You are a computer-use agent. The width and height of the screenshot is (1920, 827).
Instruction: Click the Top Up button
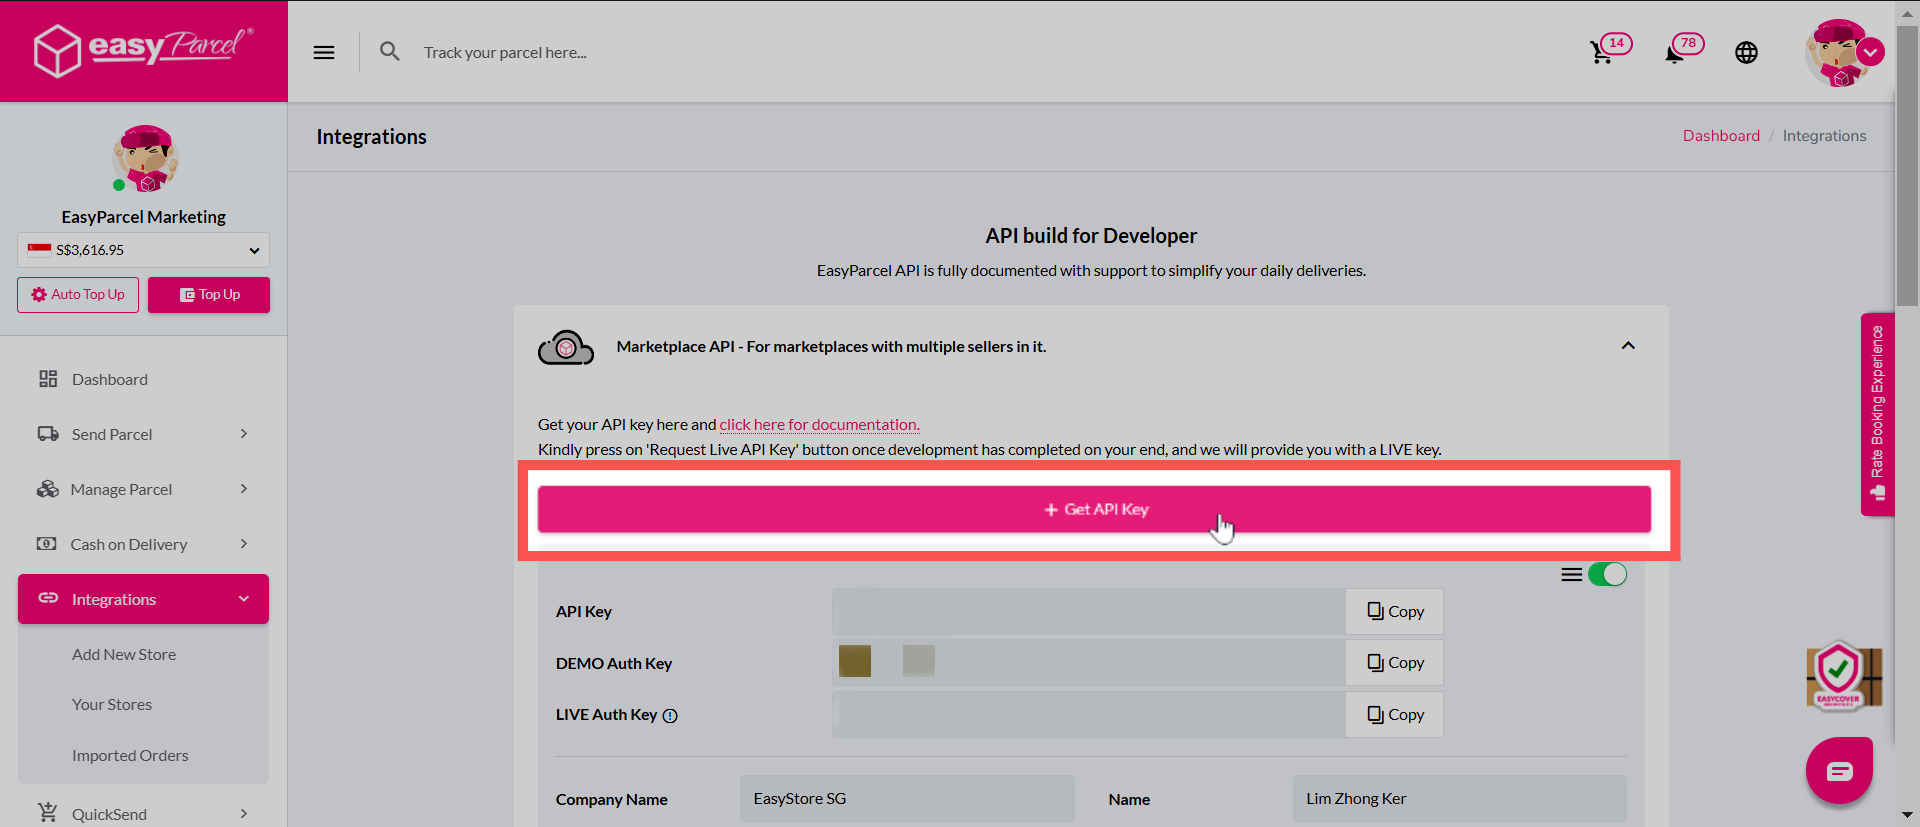[209, 295]
